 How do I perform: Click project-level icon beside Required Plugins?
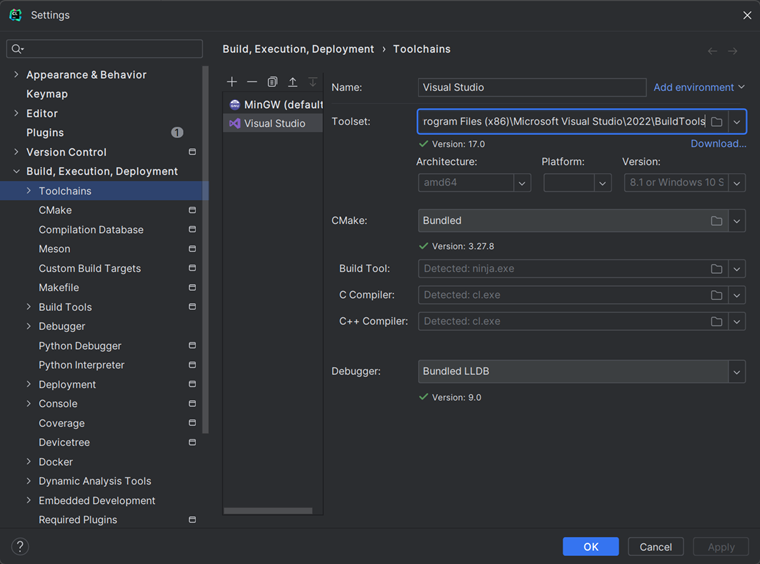pos(192,519)
